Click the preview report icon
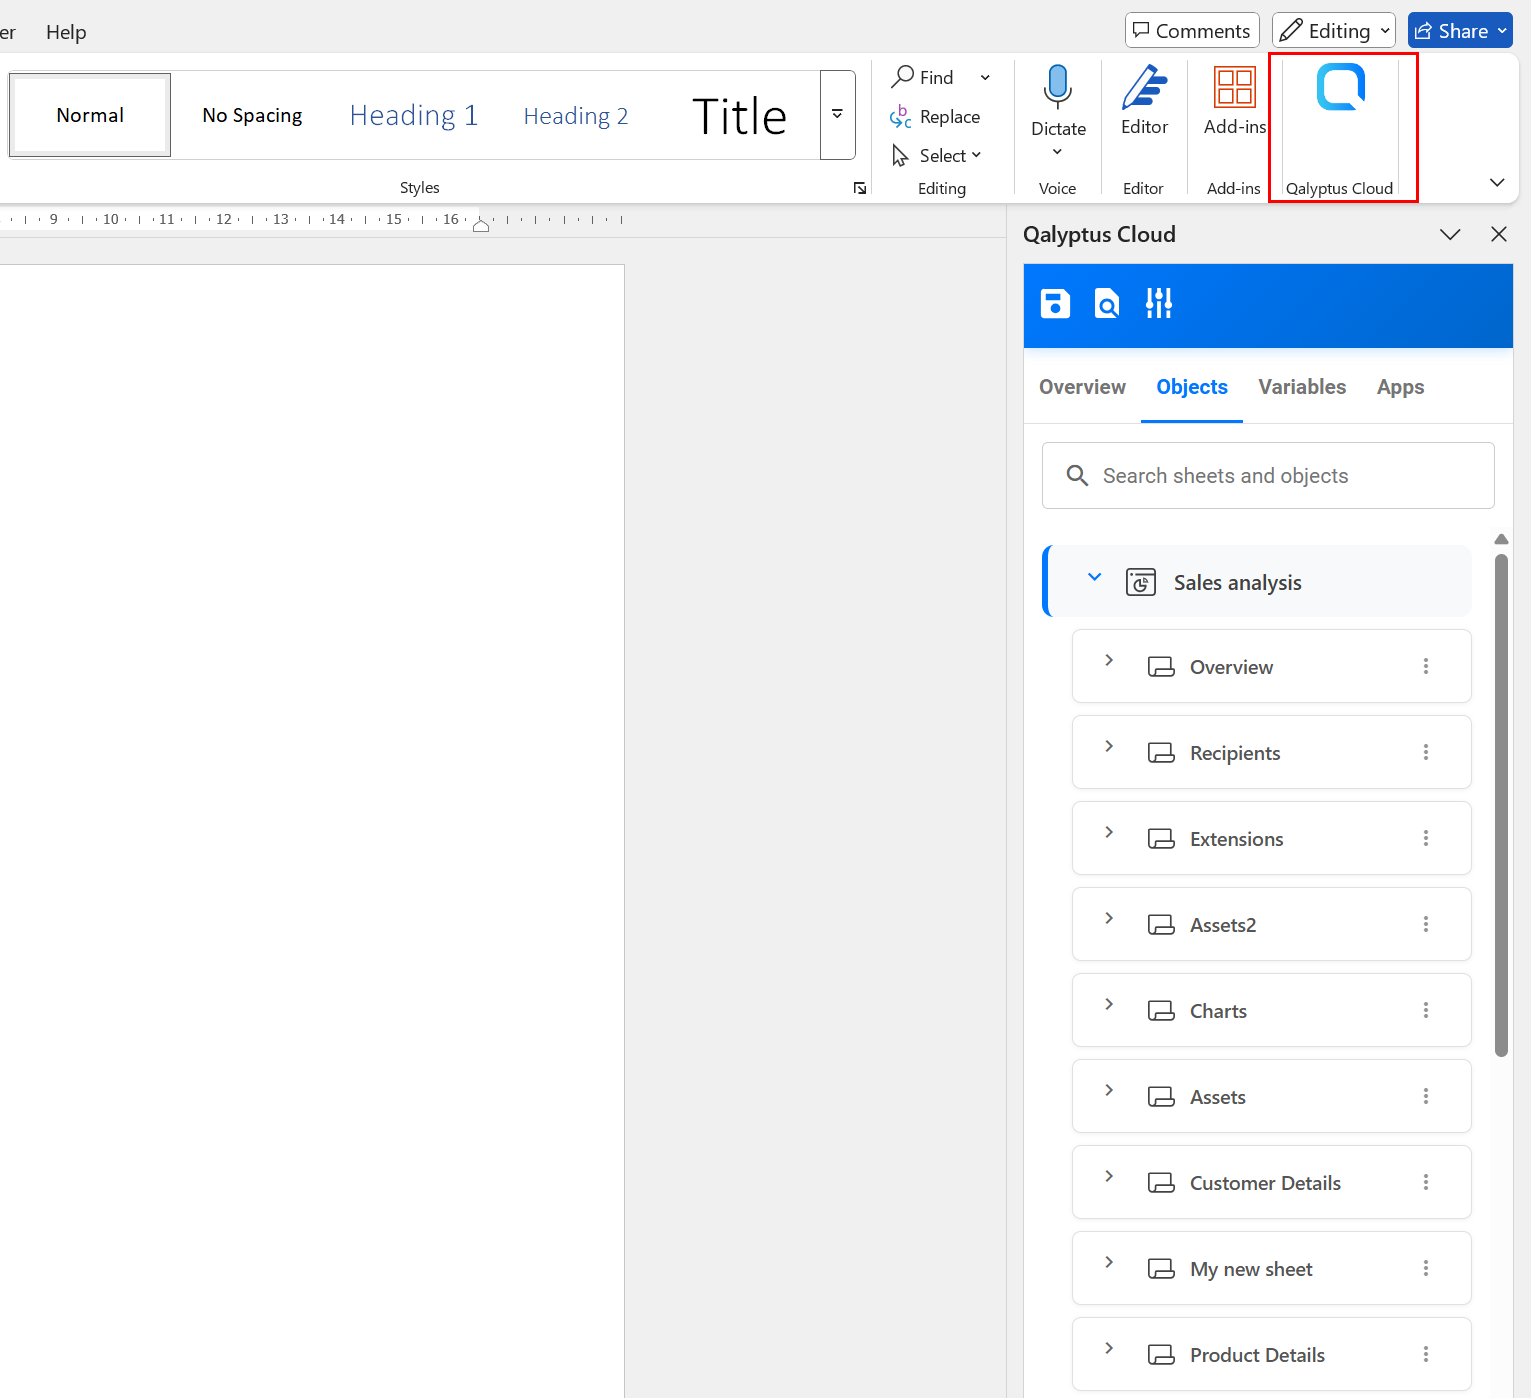This screenshot has width=1531, height=1398. 1107,304
